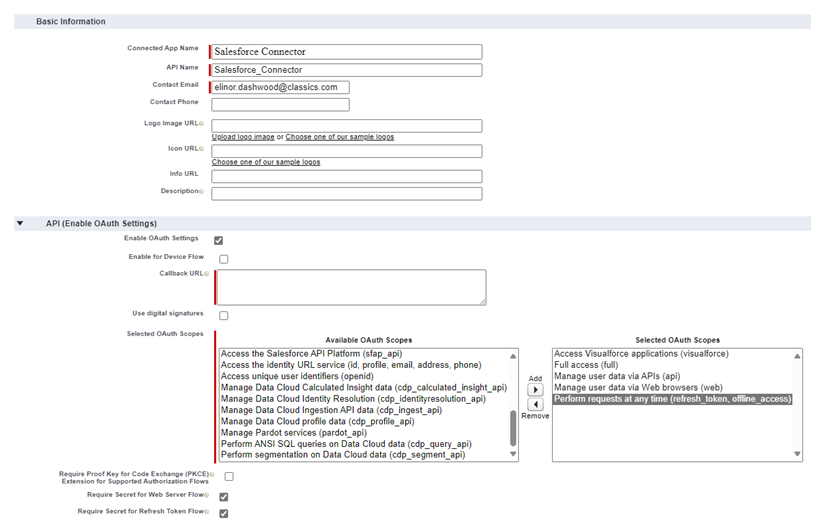Screen dimensions: 823x532
Task: Check Use digital signatures checkbox
Action: pos(224,315)
